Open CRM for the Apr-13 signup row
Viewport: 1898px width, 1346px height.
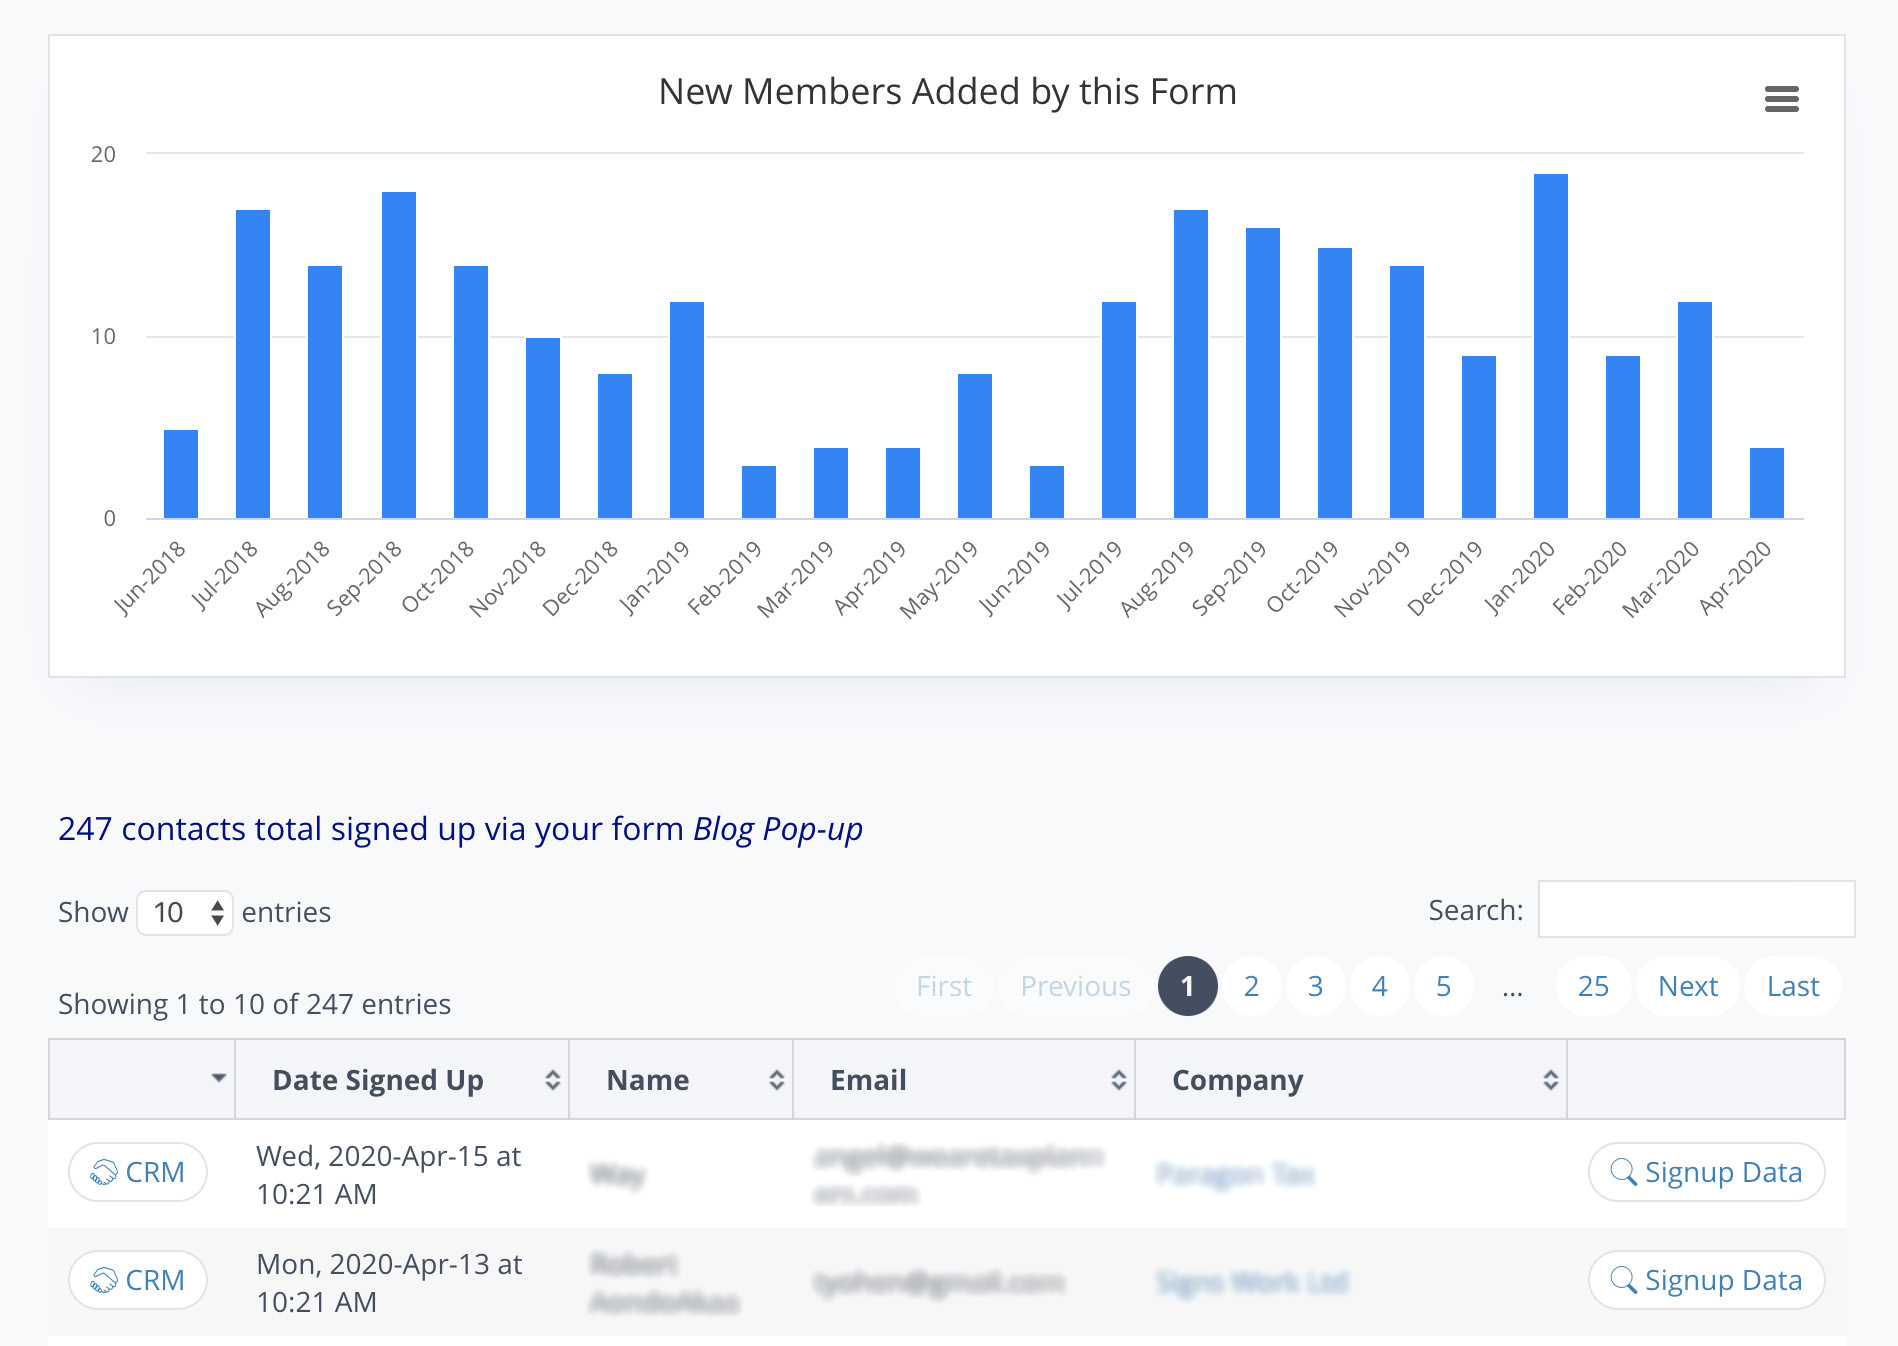138,1280
